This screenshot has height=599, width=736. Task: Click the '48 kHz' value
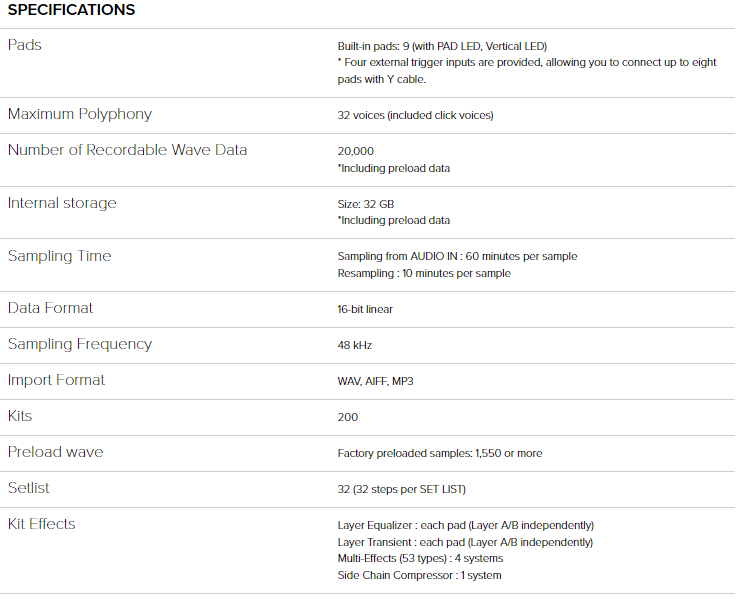click(355, 345)
